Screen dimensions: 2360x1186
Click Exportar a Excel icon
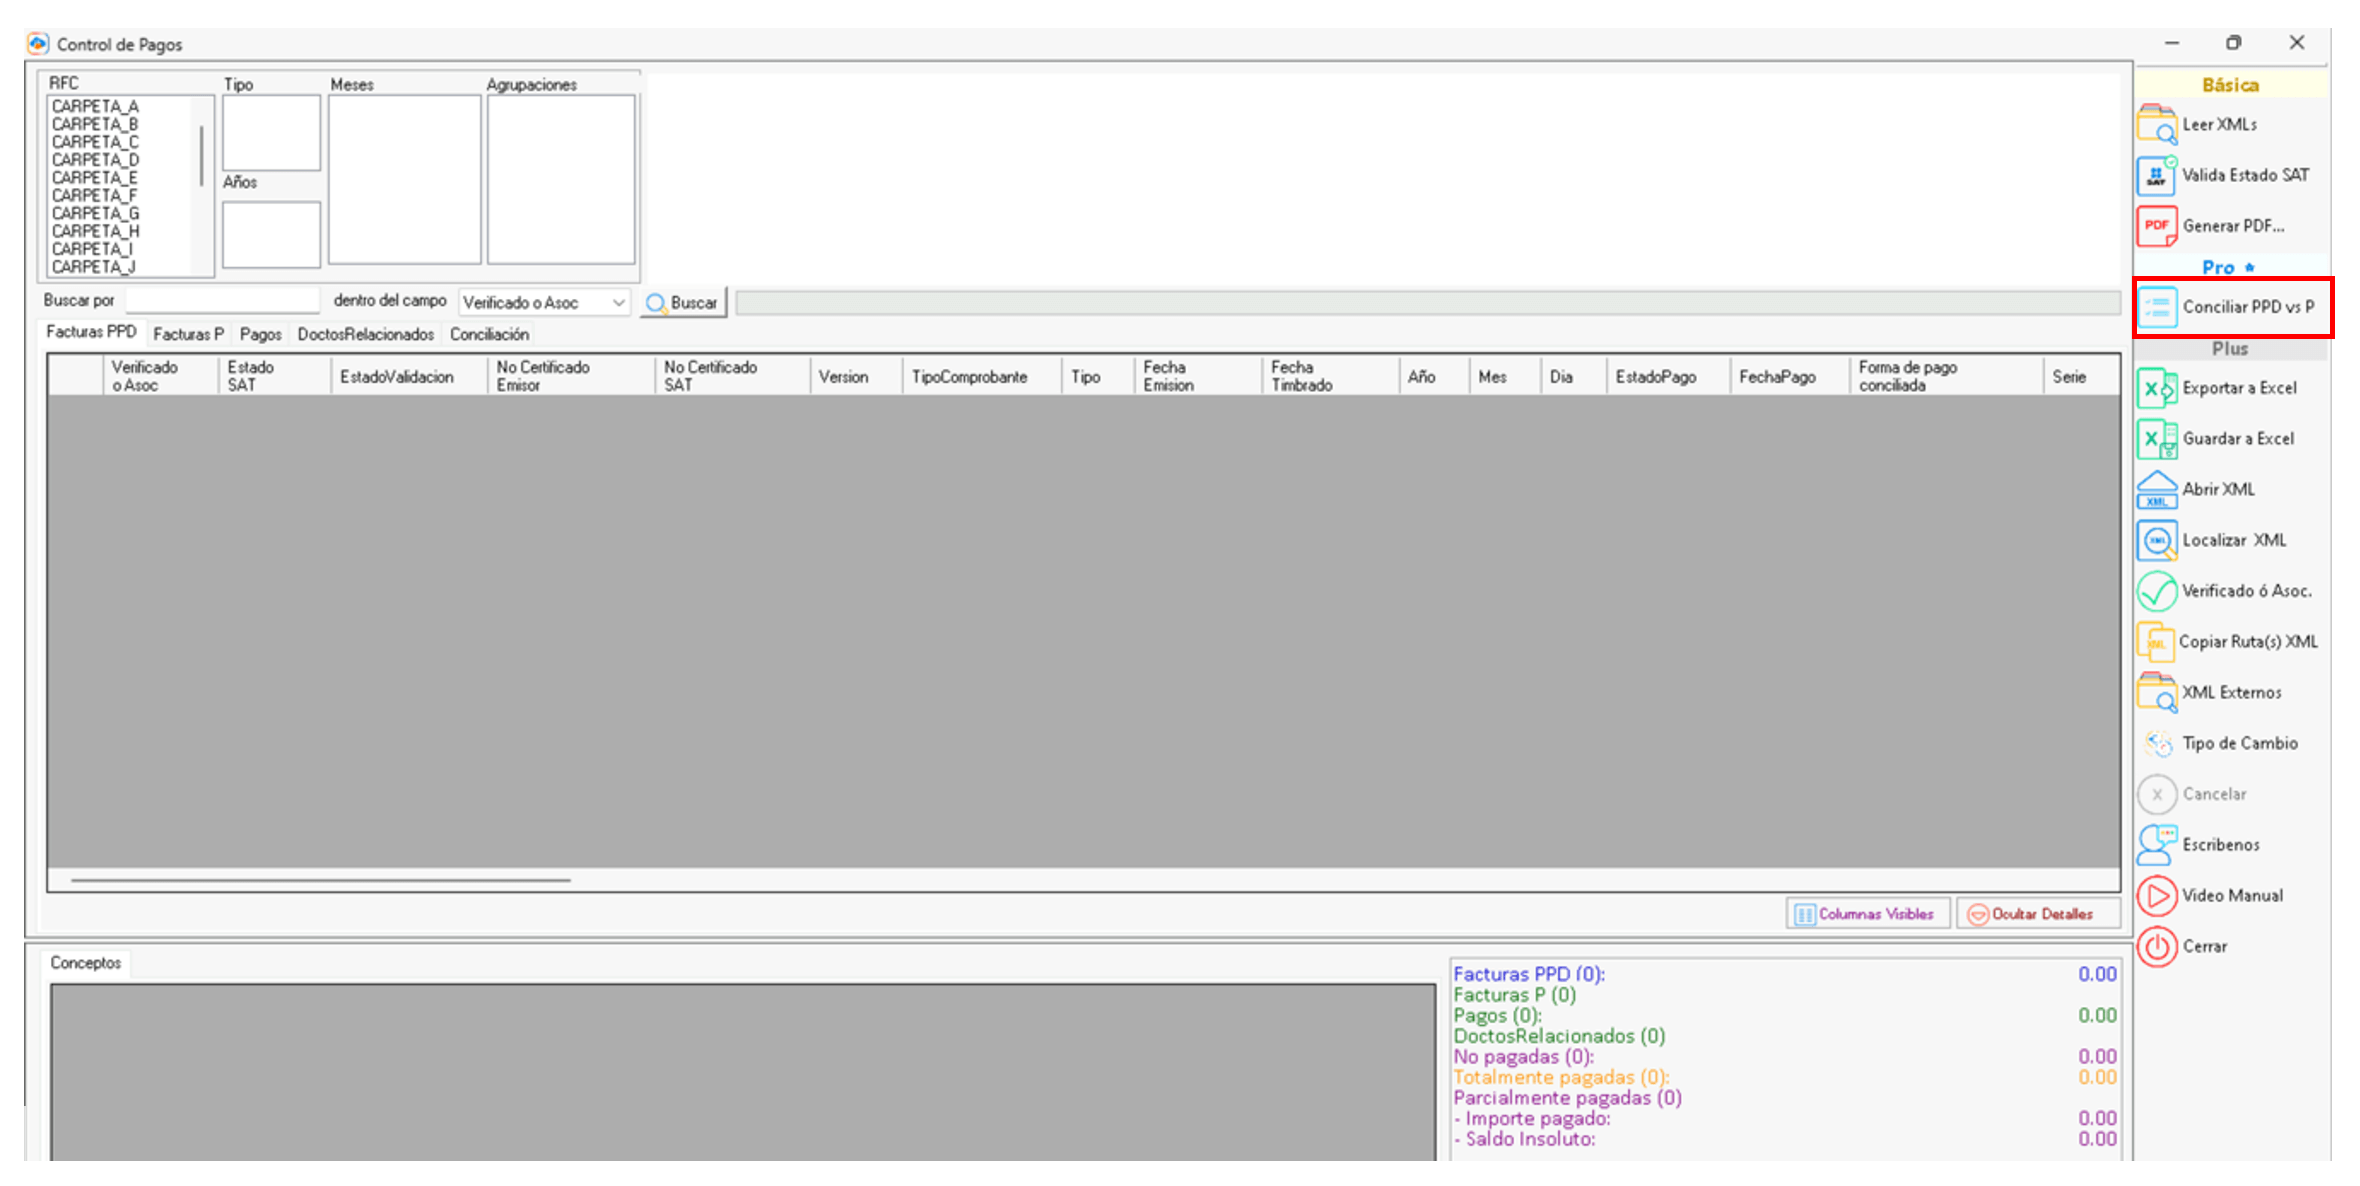2157,388
